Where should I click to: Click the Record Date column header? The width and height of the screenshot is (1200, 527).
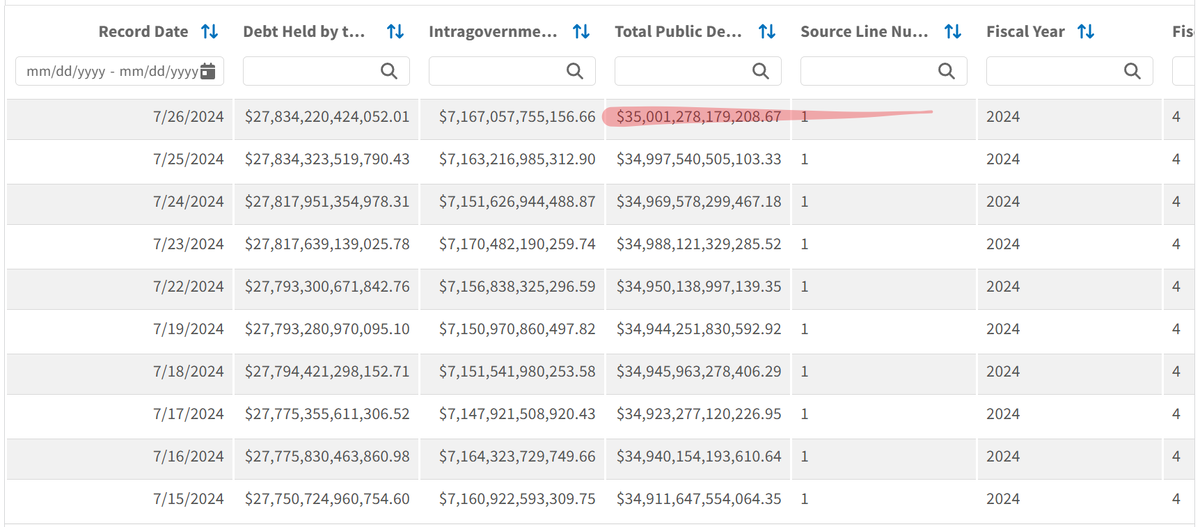coord(143,32)
